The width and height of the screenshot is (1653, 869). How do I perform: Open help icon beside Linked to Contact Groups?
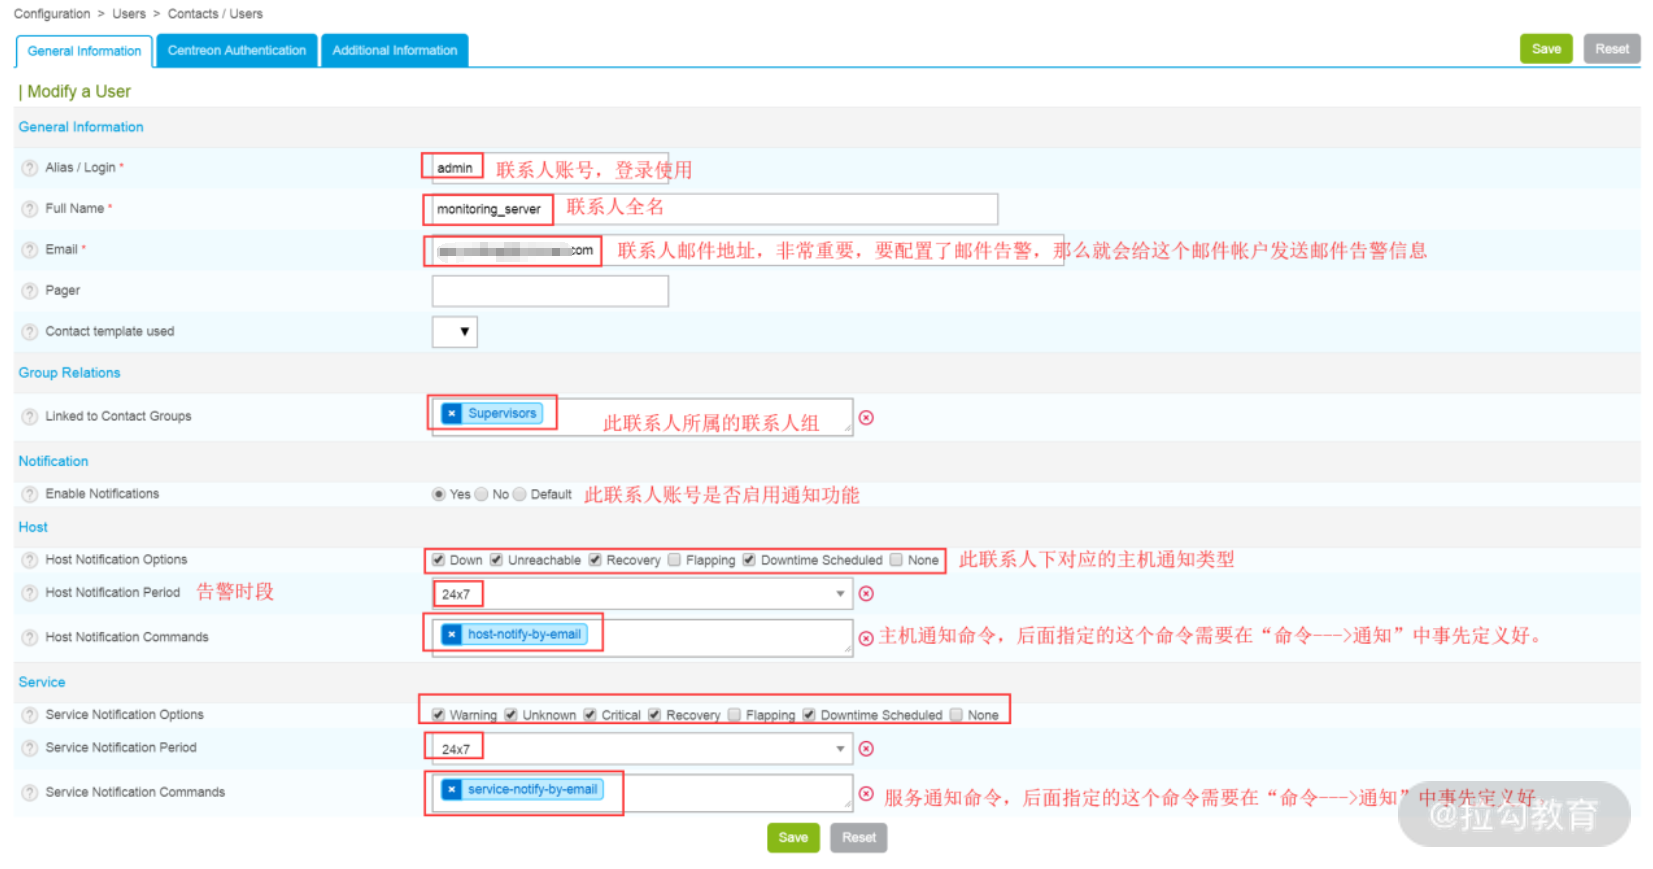[30, 417]
